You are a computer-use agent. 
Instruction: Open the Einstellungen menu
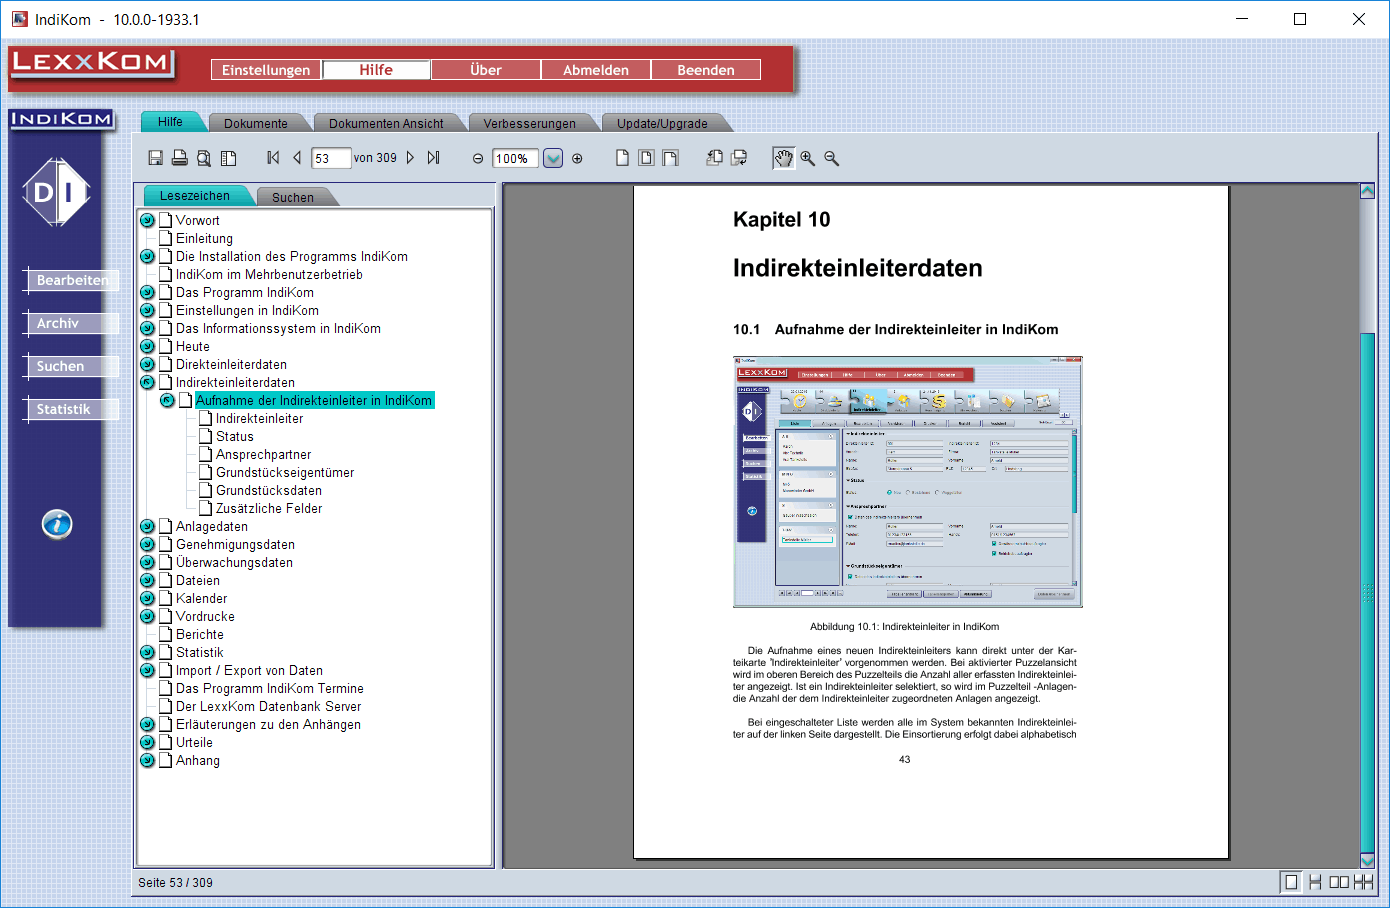pyautogui.click(x=266, y=70)
